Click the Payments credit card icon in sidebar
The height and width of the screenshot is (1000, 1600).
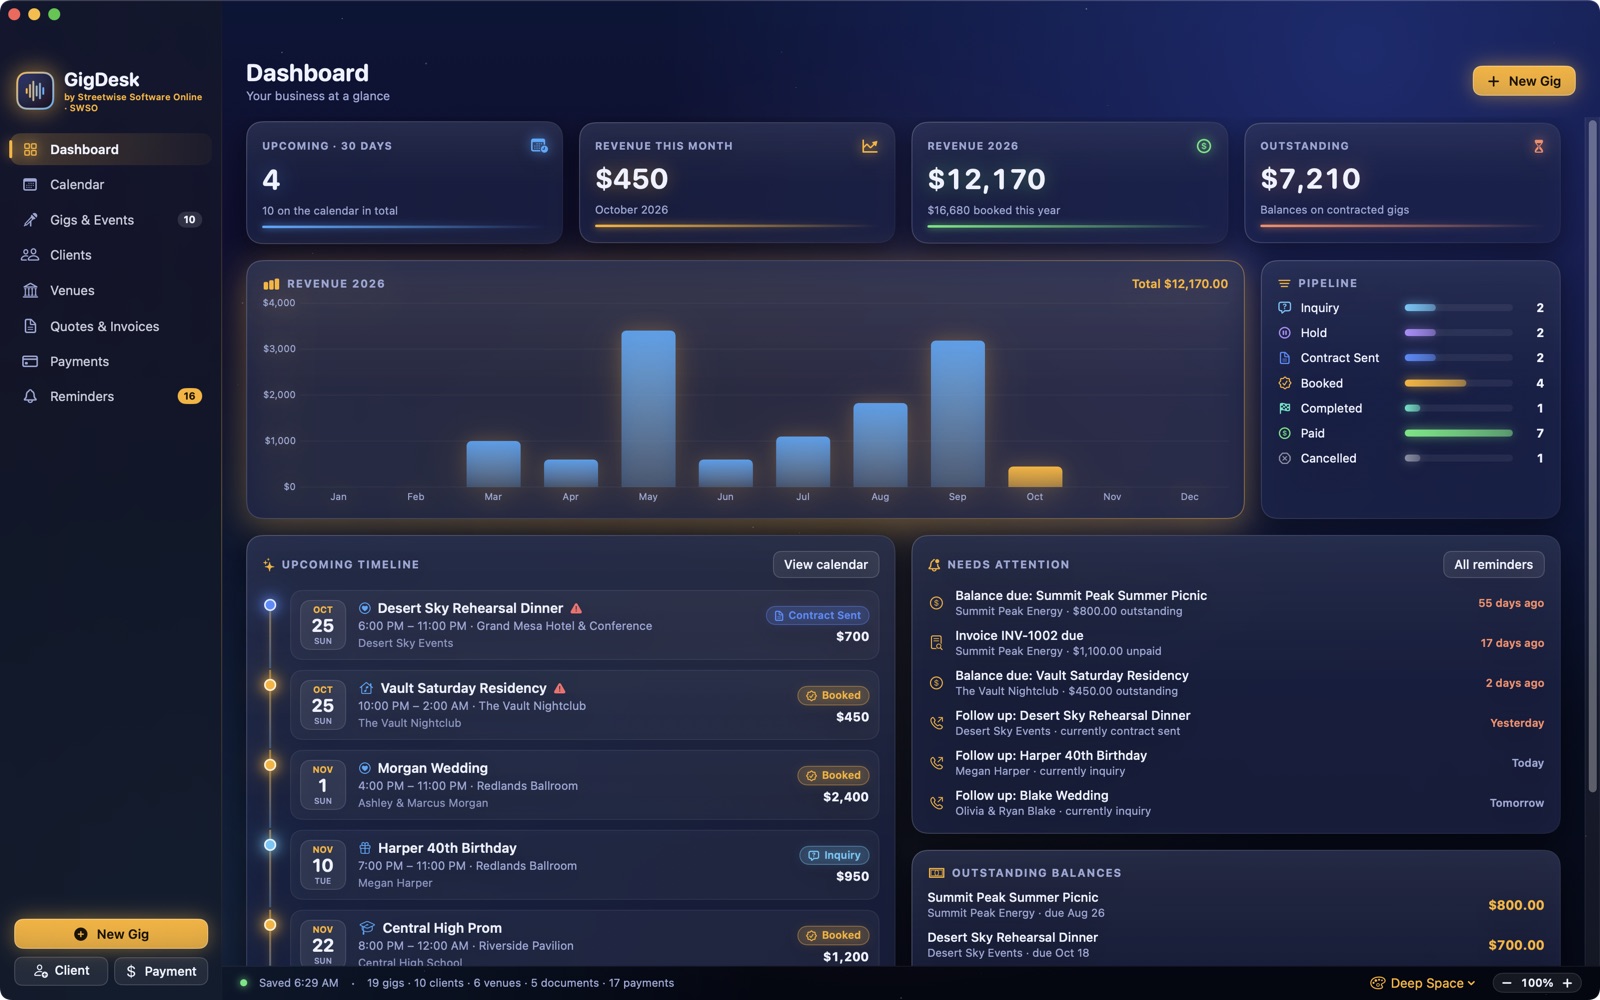click(30, 361)
